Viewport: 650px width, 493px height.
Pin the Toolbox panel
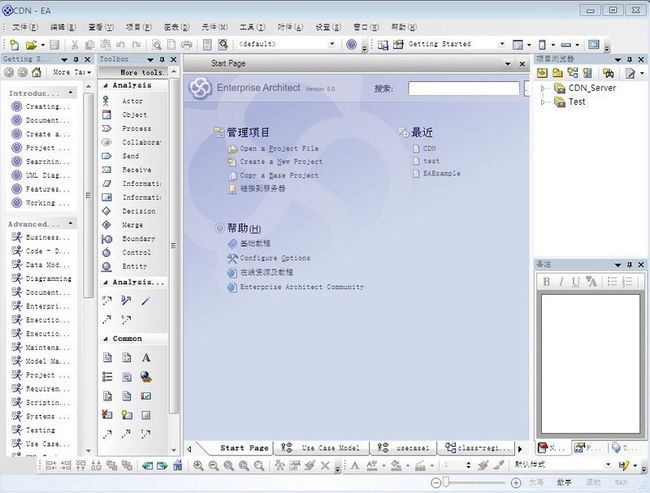(162, 60)
